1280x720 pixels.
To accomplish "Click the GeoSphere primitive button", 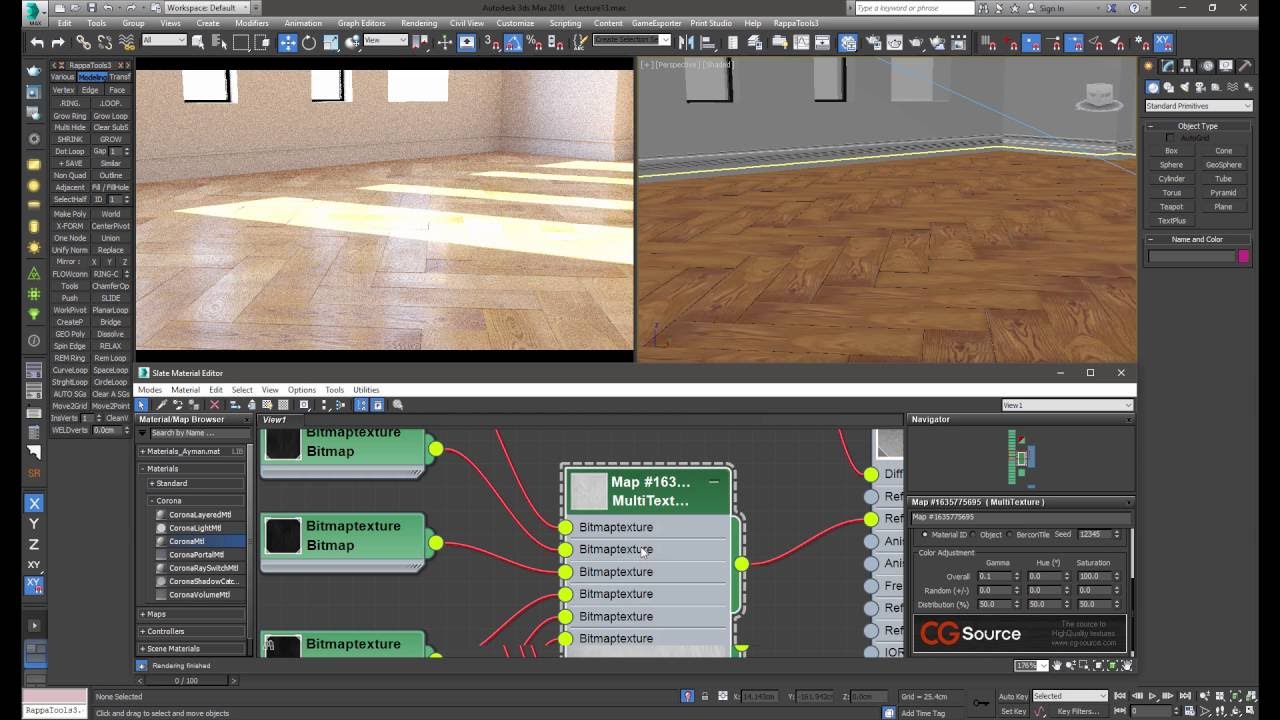I will coord(1223,165).
